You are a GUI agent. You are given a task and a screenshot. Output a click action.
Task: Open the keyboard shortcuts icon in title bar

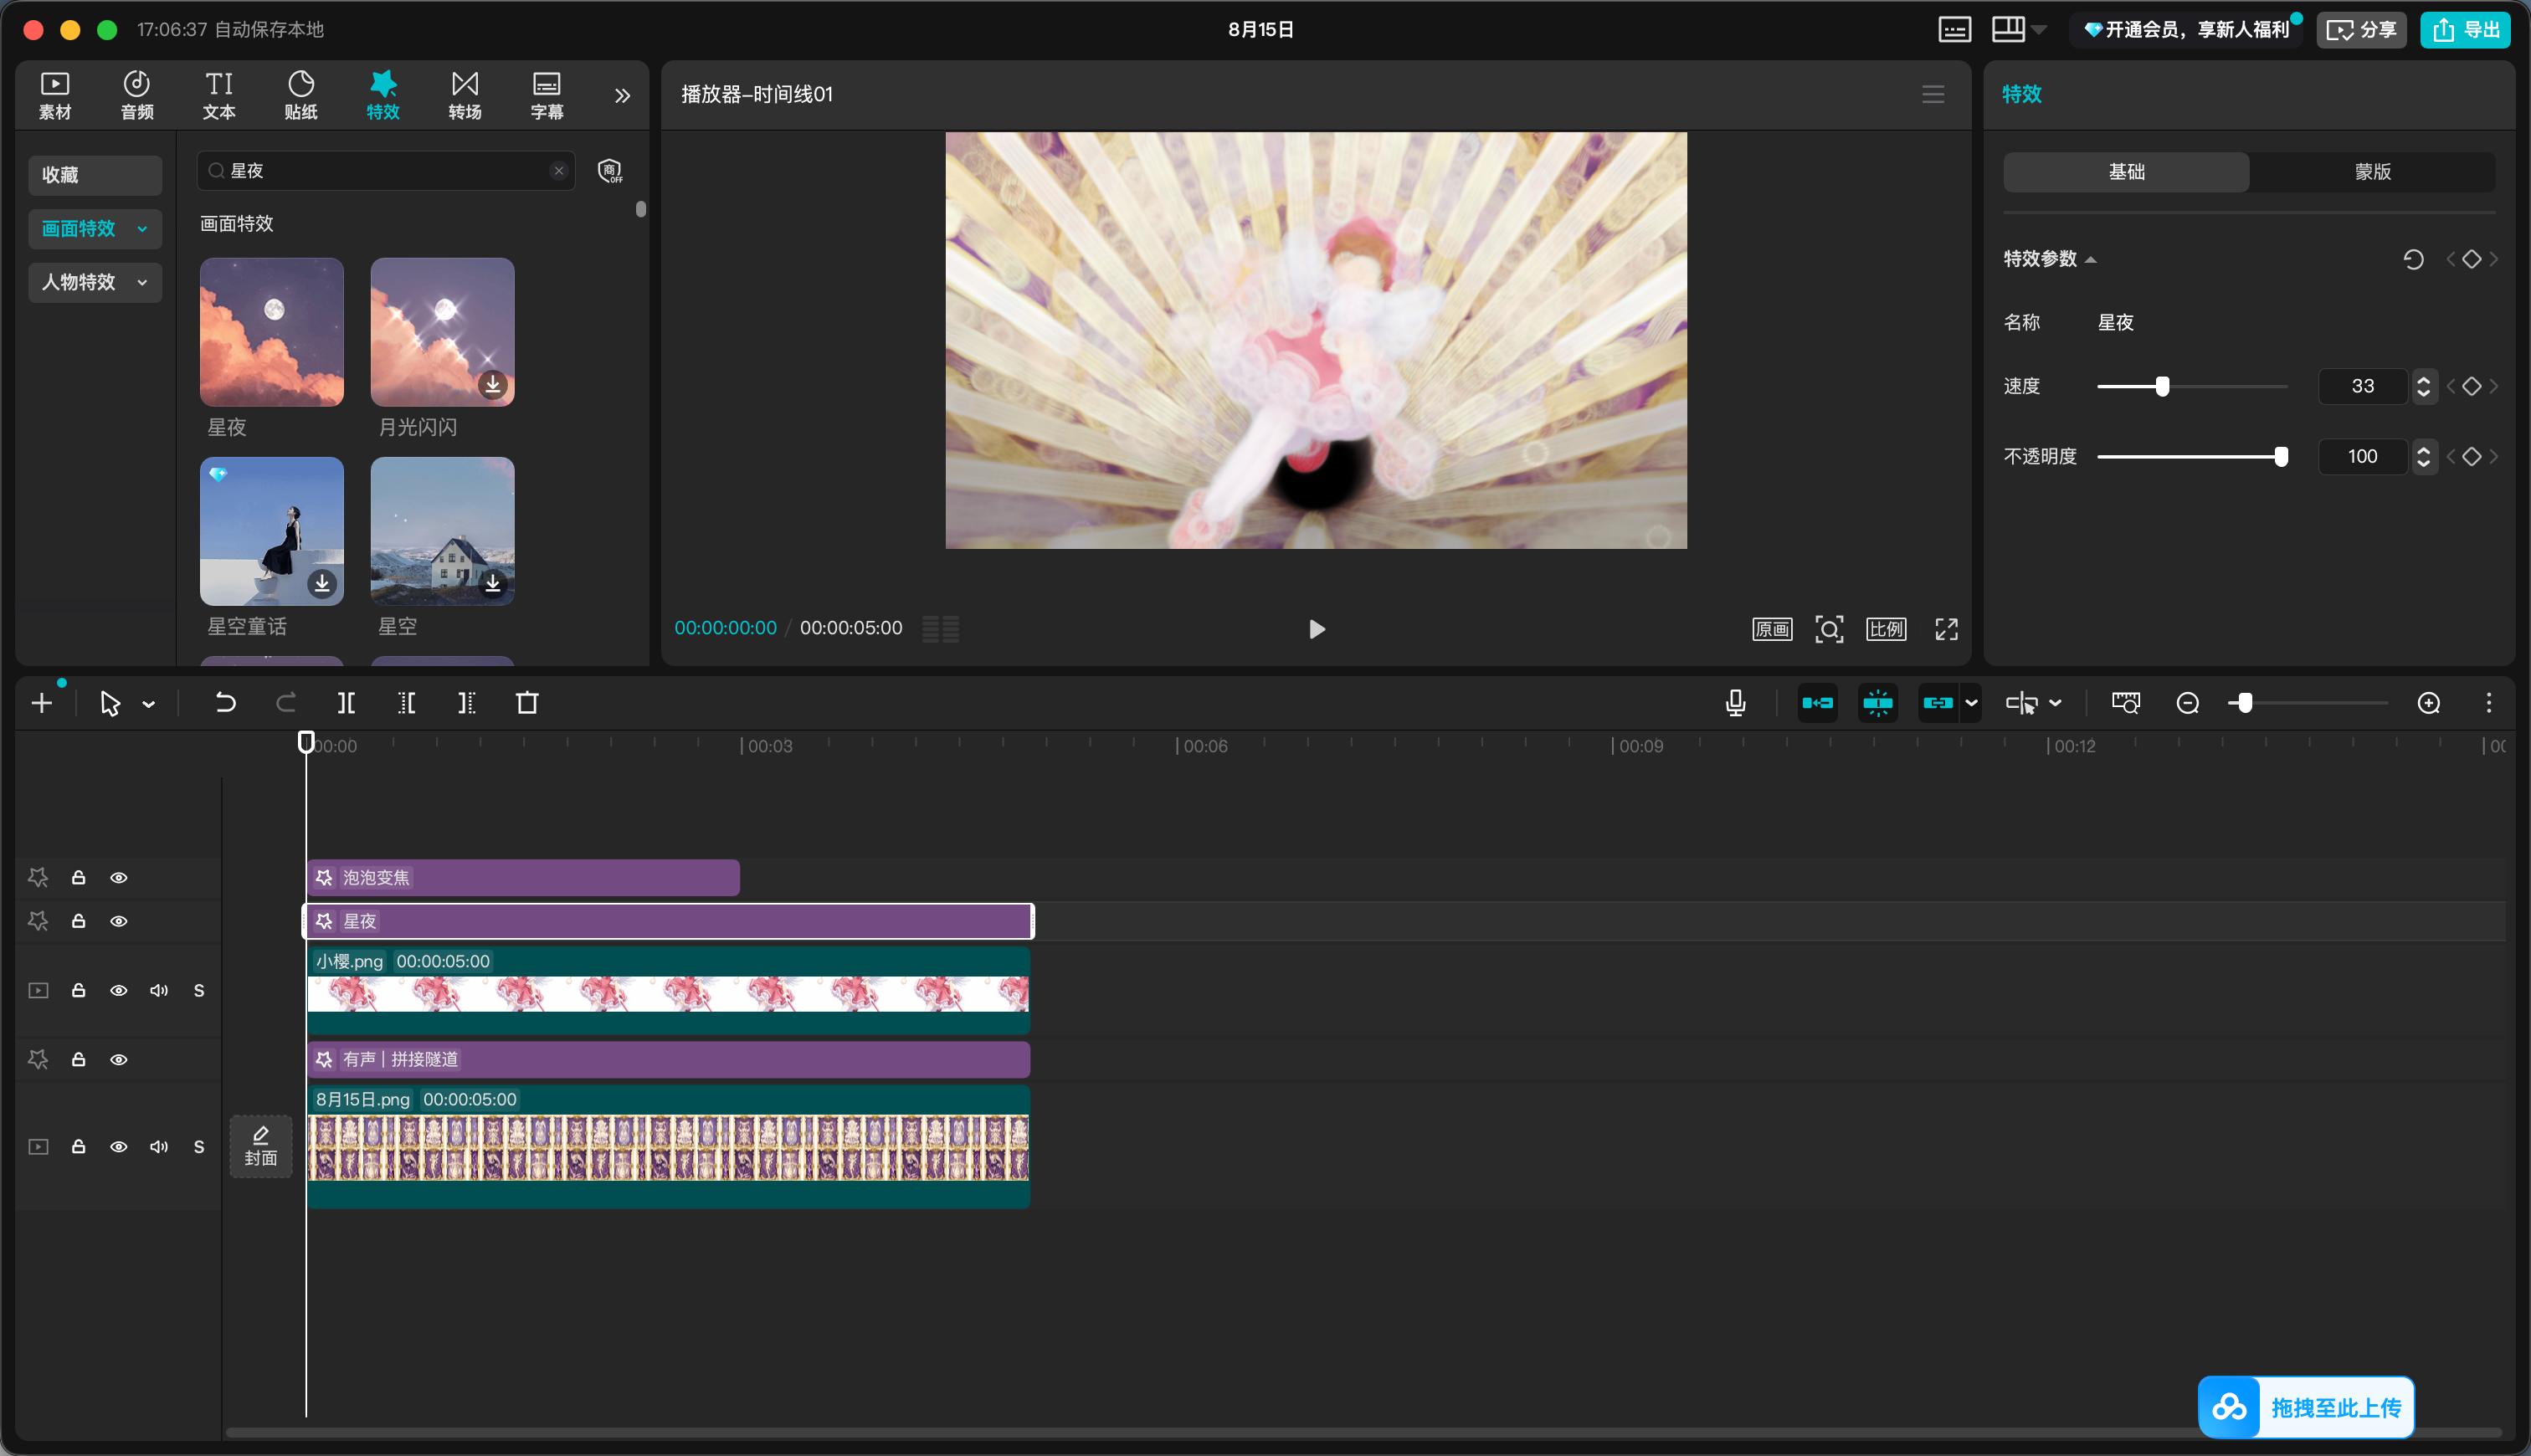click(x=1954, y=29)
